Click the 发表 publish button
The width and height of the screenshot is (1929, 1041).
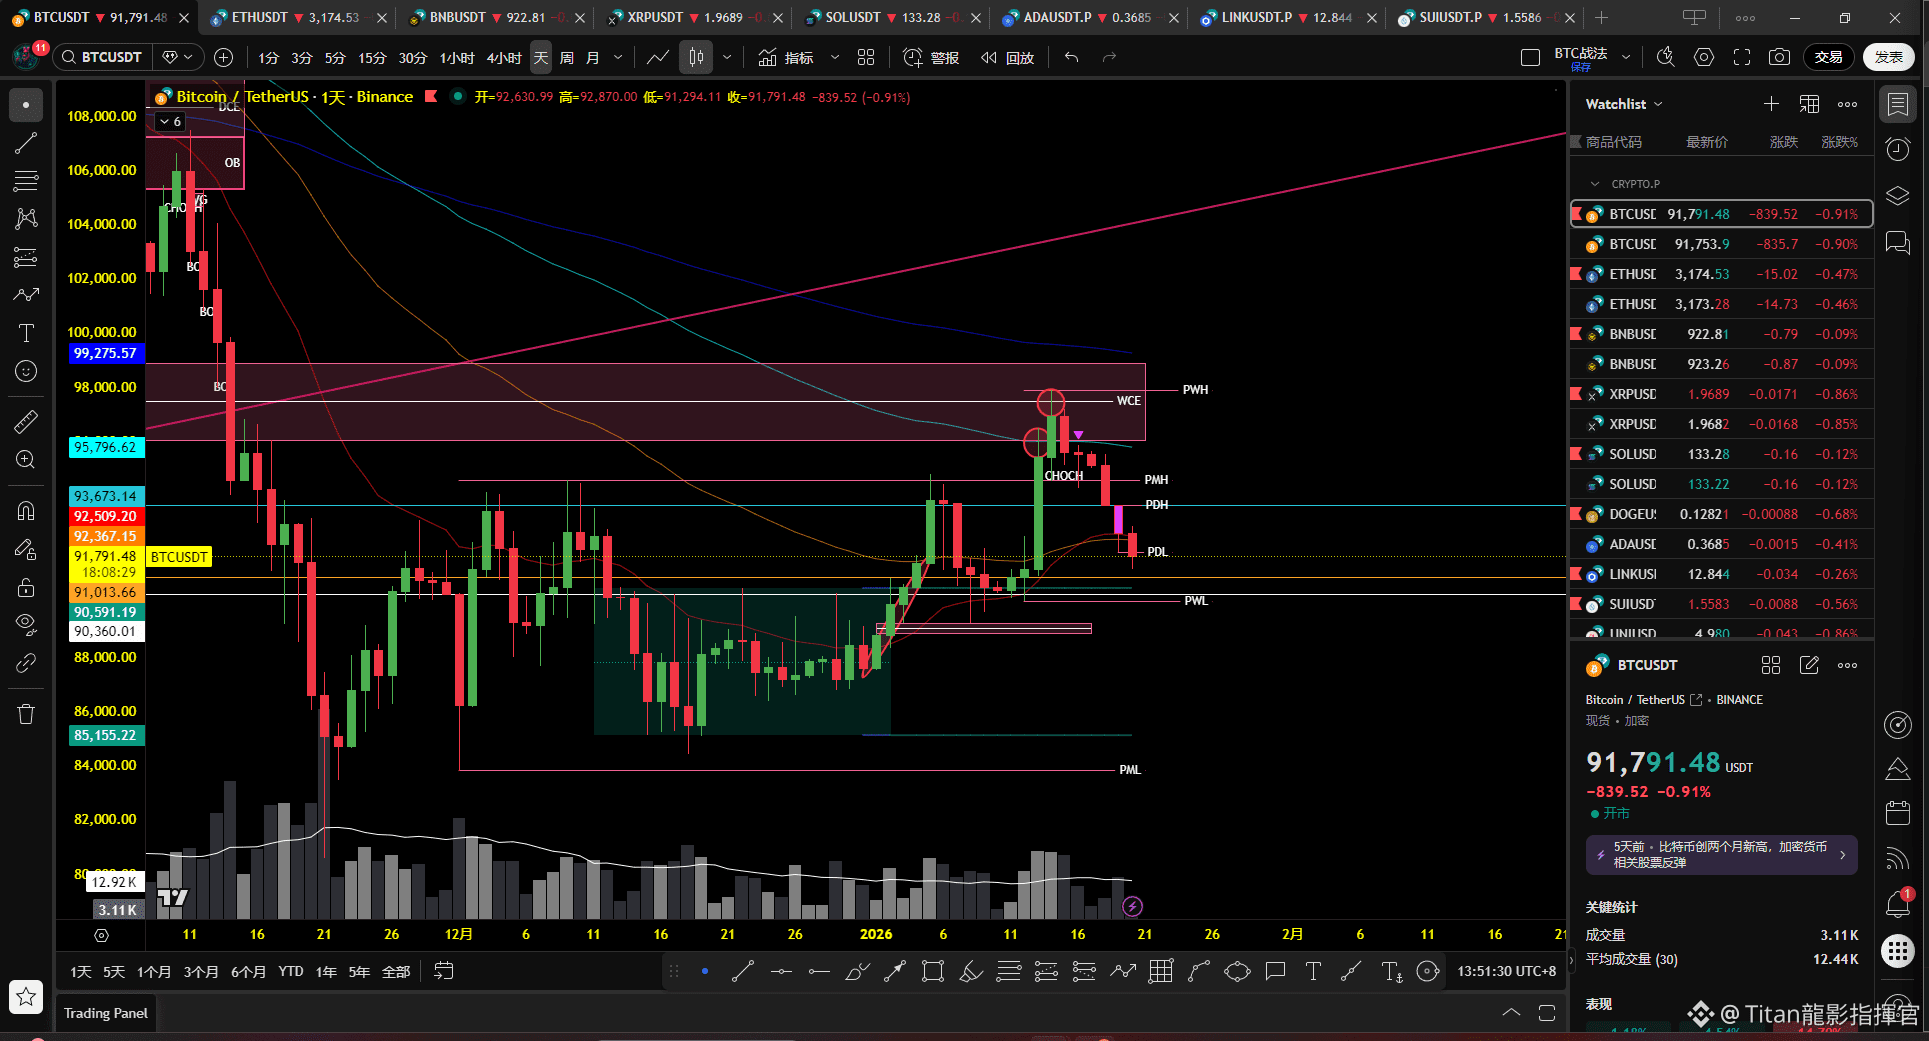pyautogui.click(x=1889, y=57)
